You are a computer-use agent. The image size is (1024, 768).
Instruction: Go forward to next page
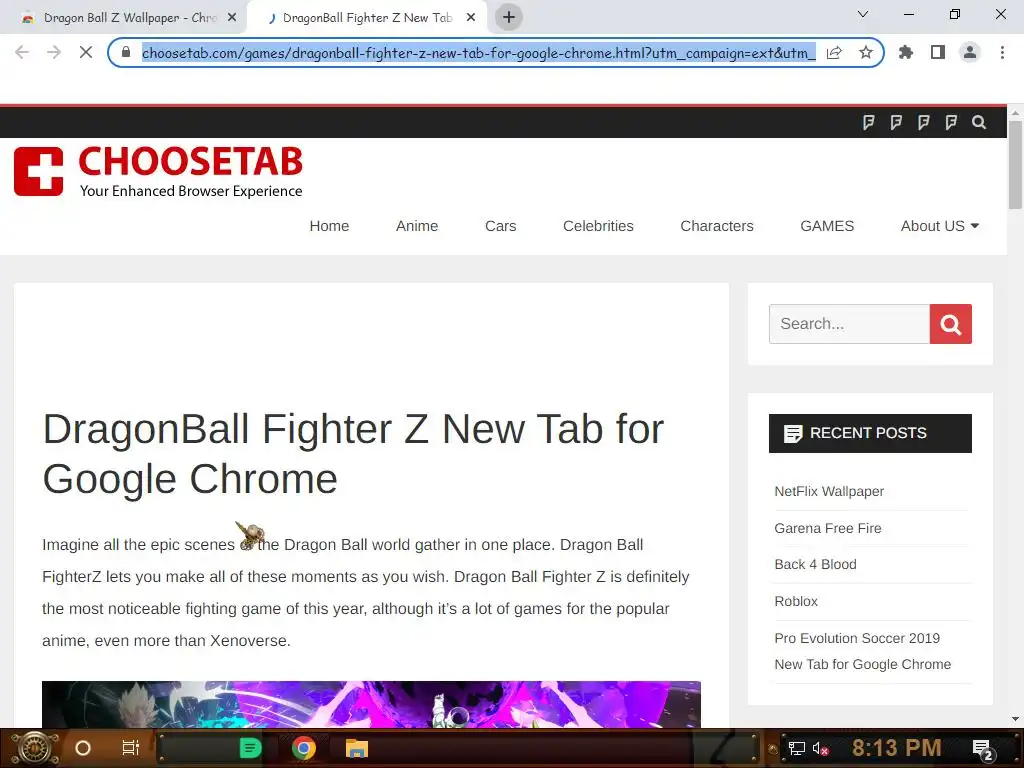click(x=54, y=52)
